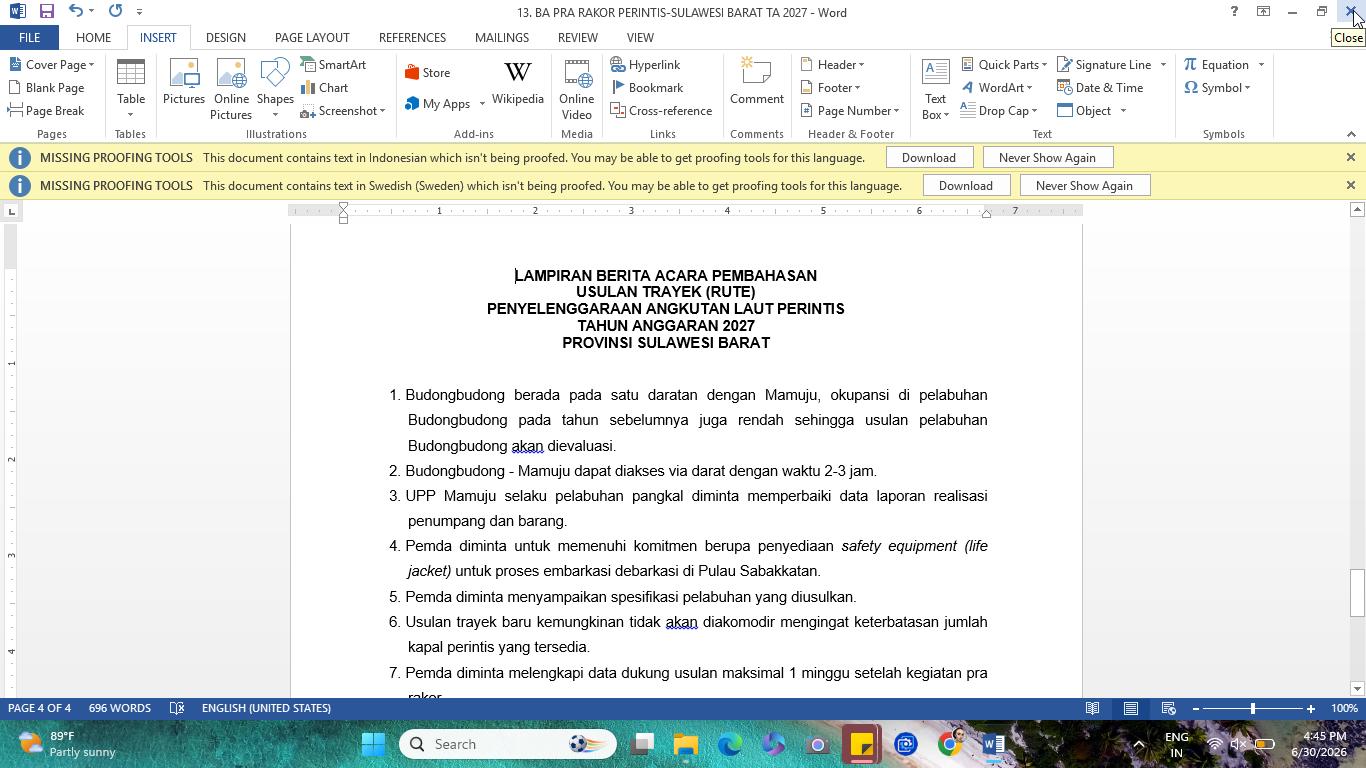Undo the last action in Quick Access Toolbar
Viewport: 1366px width, 768px height.
click(x=76, y=11)
